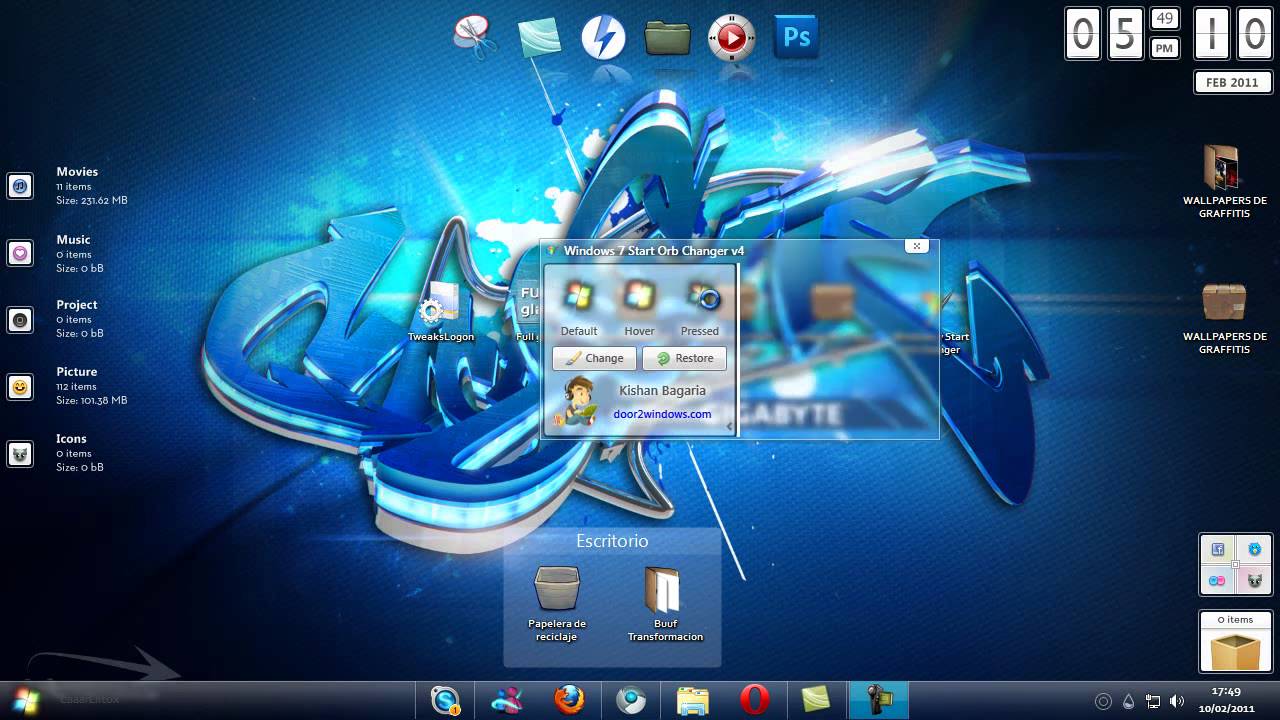The image size is (1280, 720).
Task: Launch Photoshop from the top dock
Action: (x=797, y=38)
